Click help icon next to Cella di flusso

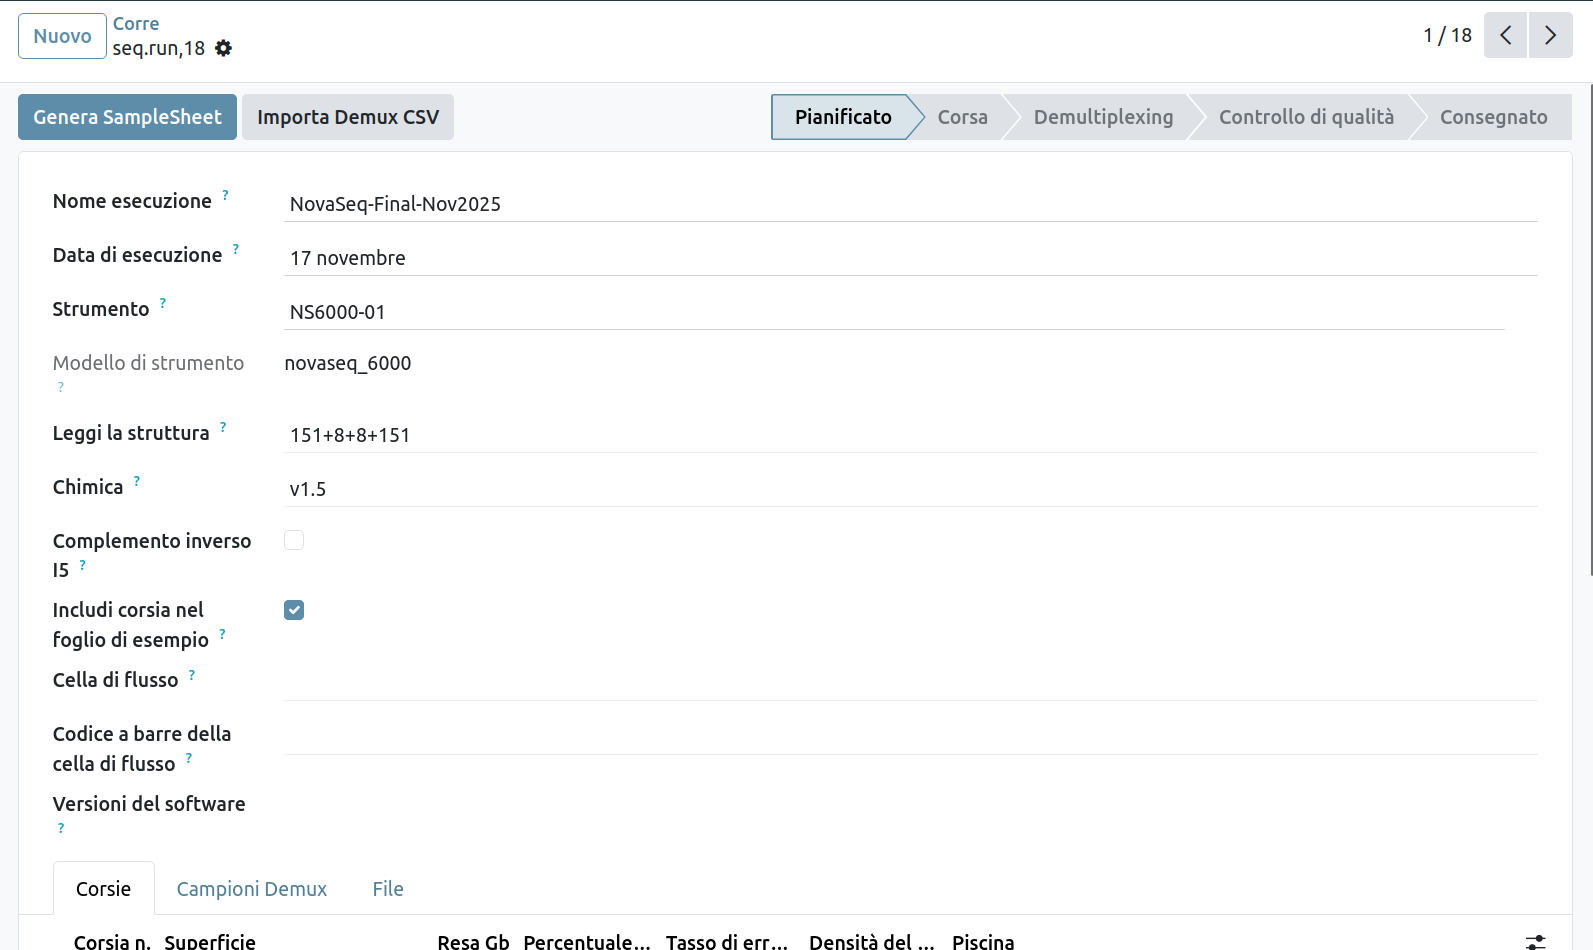pos(192,675)
